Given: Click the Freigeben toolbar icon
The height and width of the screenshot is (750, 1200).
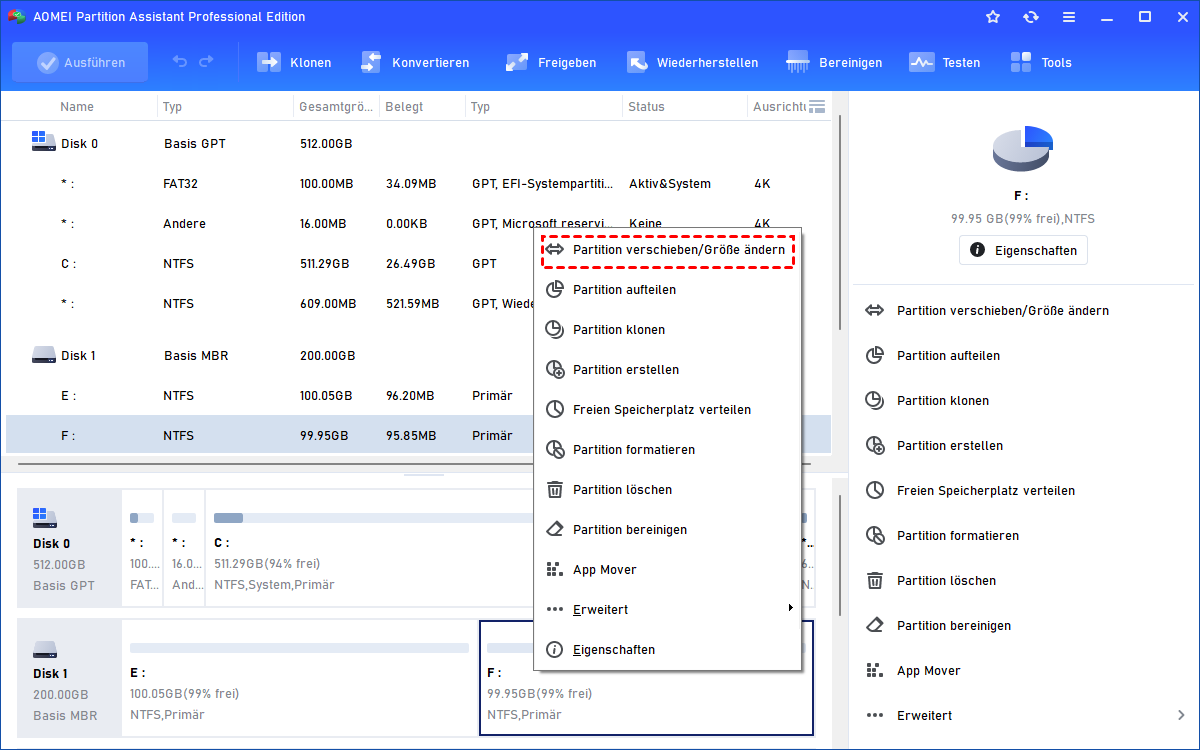Looking at the screenshot, I should tap(517, 62).
